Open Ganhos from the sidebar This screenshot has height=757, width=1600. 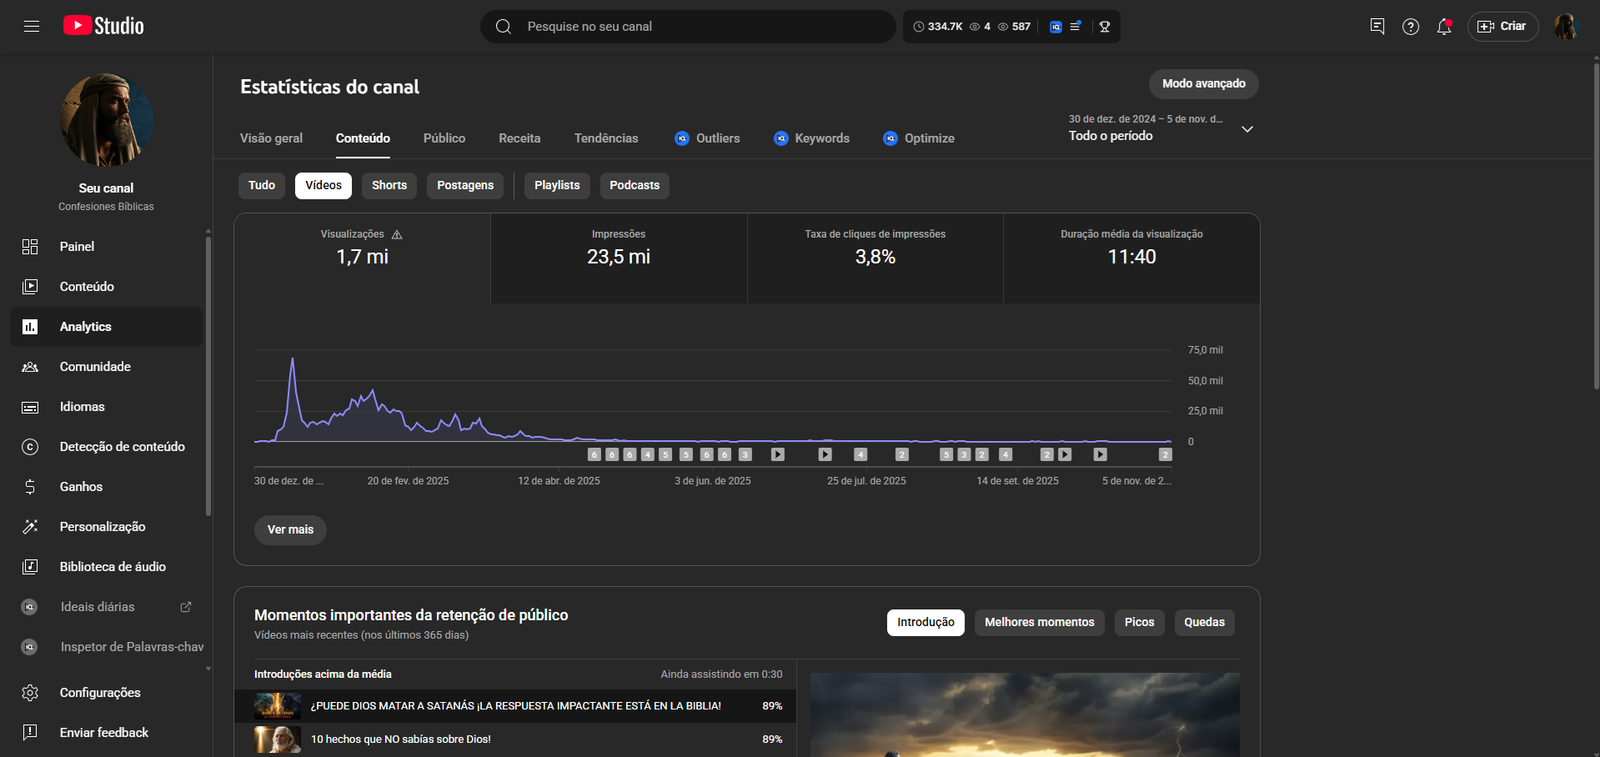pyautogui.click(x=81, y=487)
